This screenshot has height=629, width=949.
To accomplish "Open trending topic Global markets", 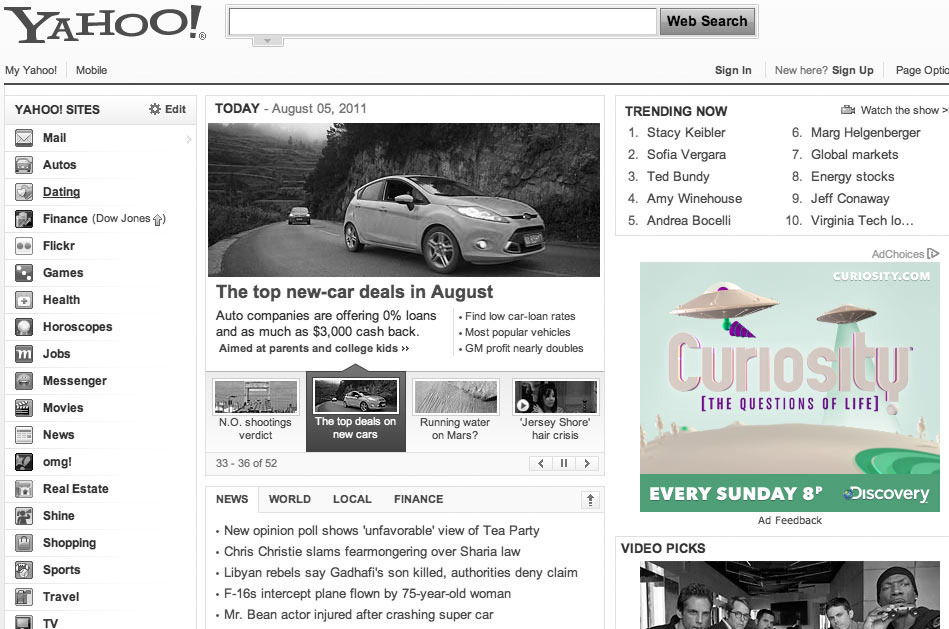I will point(855,154).
